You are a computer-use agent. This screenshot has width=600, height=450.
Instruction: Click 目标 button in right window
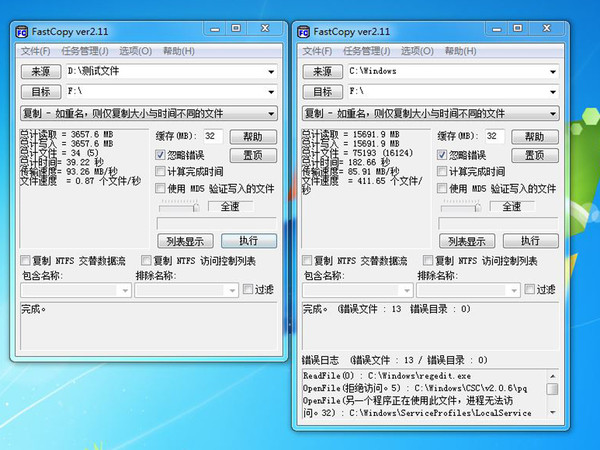coord(323,91)
